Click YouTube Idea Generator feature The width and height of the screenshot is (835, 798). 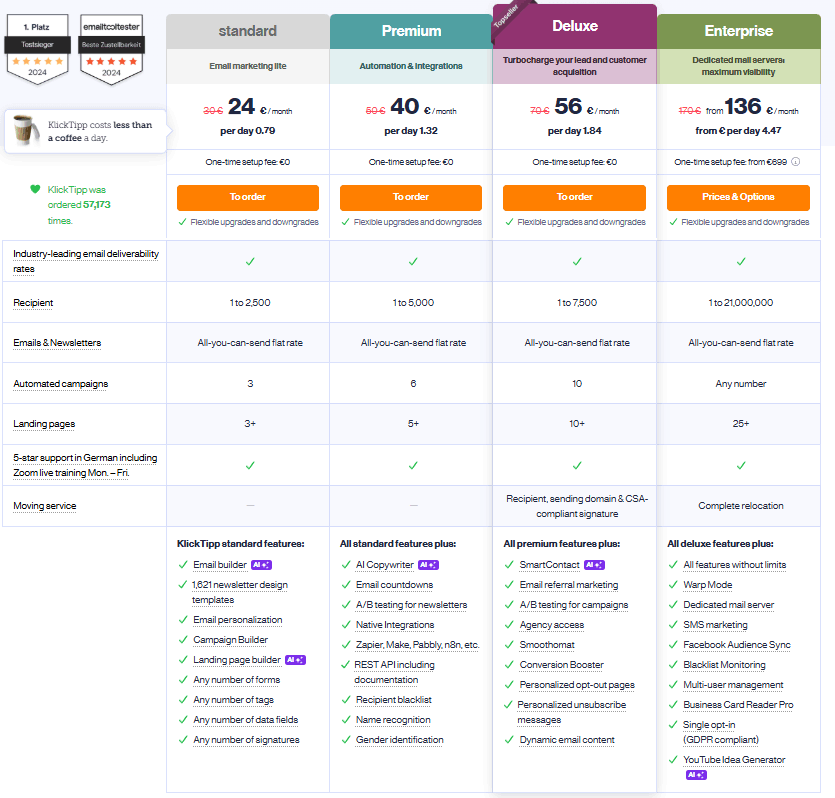tap(734, 760)
